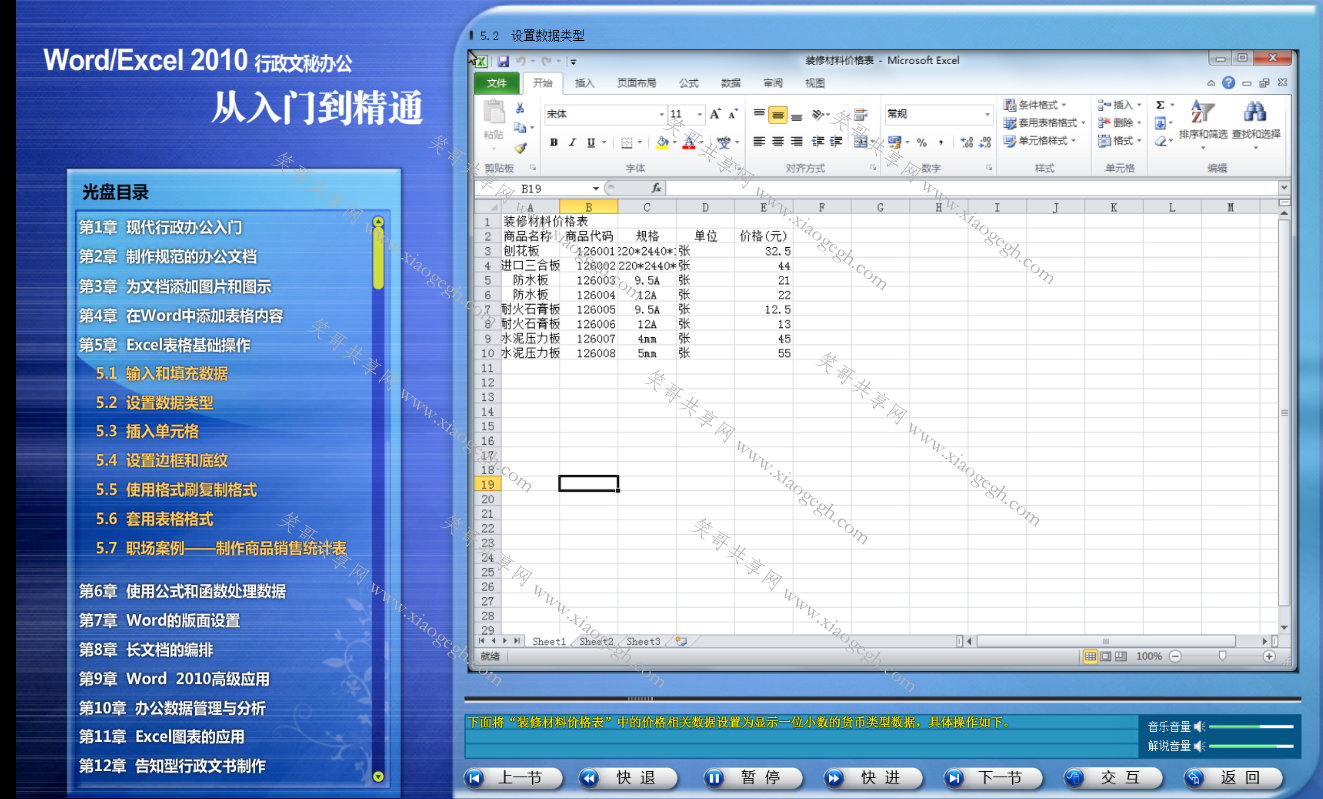Screen dimensions: 1323x799
Task: Select the Format Painter brush icon
Action: tap(520, 147)
